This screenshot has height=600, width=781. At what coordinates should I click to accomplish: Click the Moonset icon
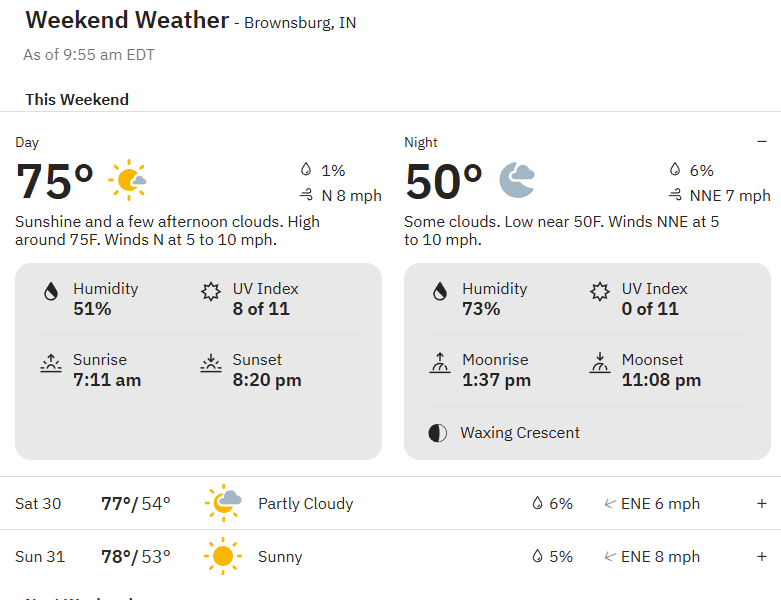600,363
